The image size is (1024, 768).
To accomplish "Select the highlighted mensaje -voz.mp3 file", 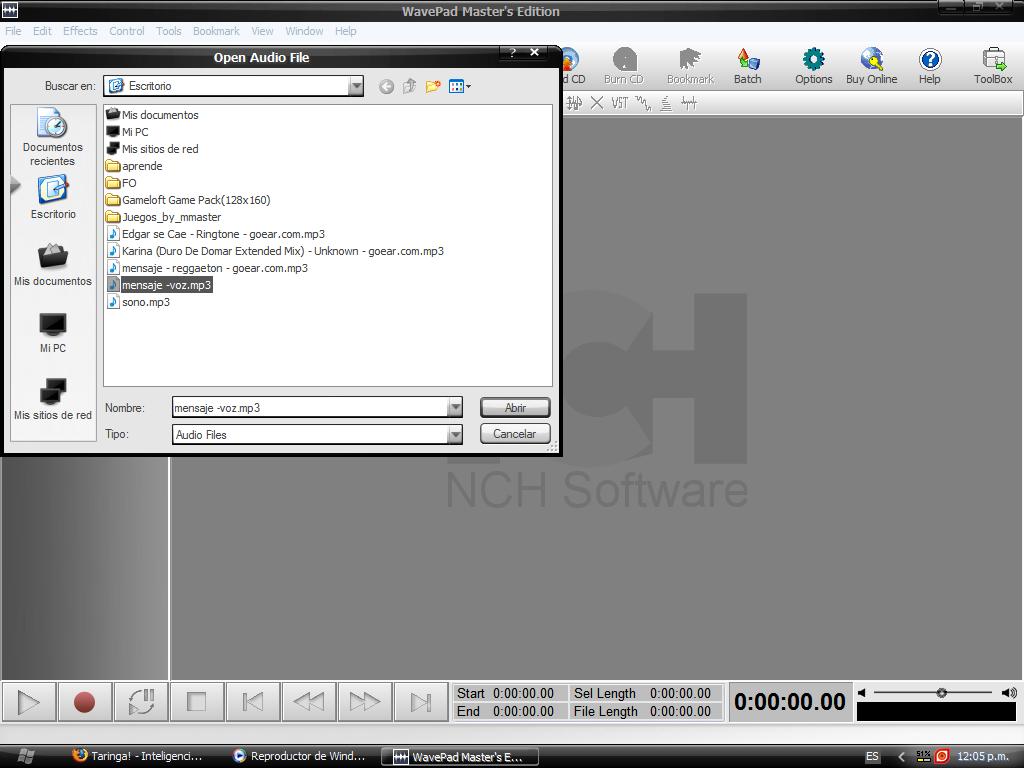I will point(159,285).
